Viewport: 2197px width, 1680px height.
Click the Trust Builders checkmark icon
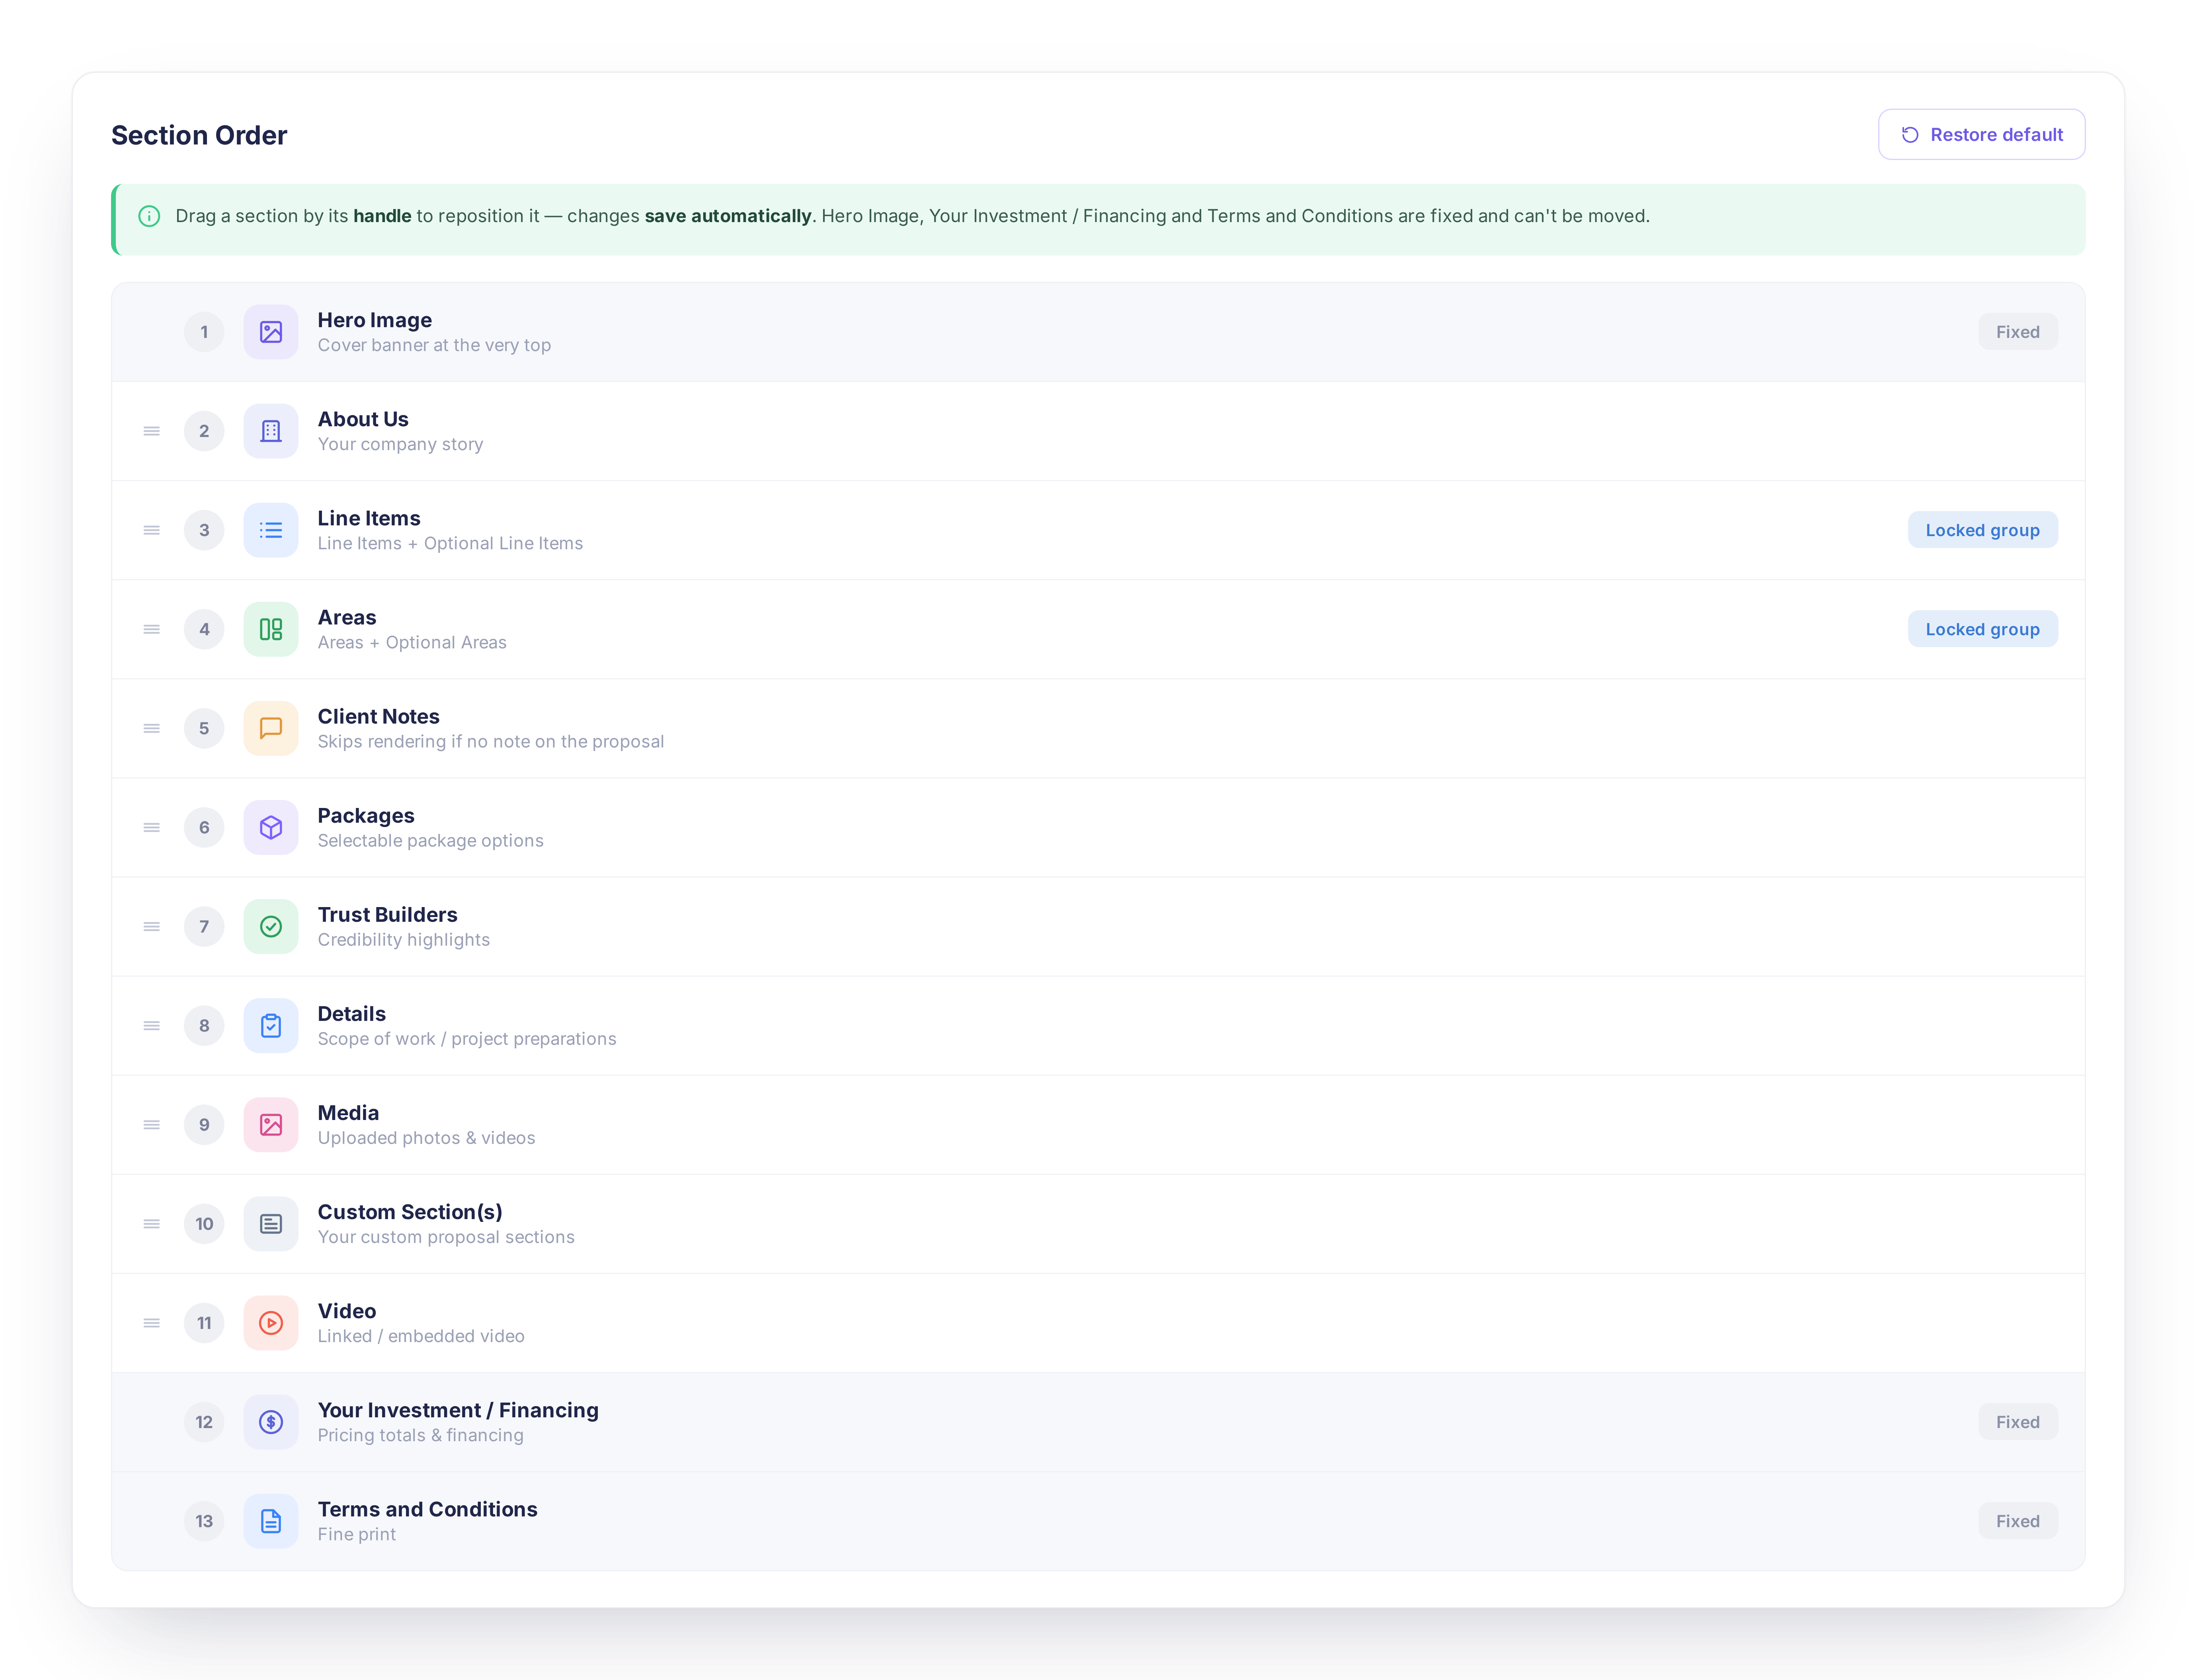pos(271,926)
